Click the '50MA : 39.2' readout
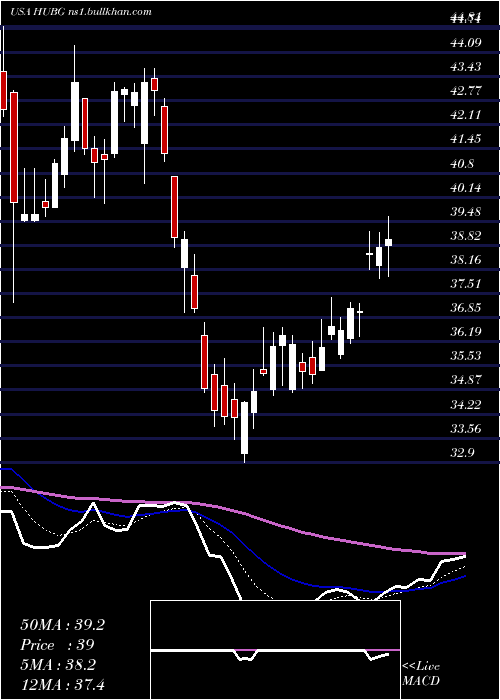 [62, 625]
